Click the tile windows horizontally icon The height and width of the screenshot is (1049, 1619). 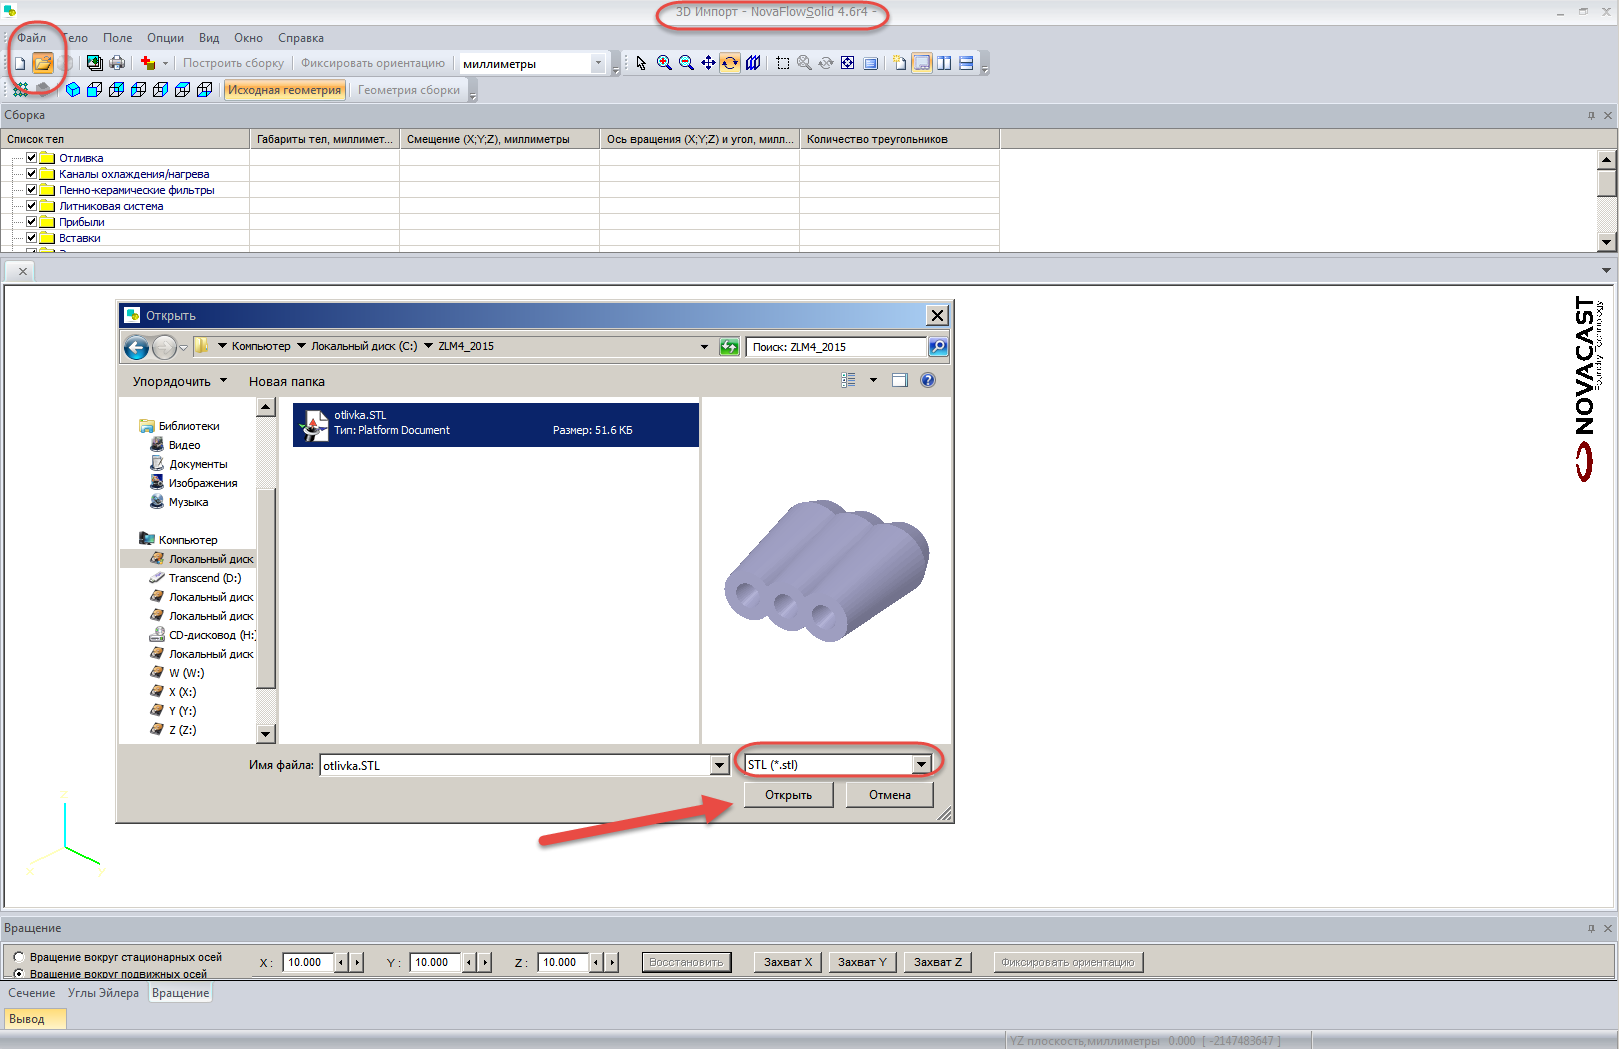pos(966,63)
